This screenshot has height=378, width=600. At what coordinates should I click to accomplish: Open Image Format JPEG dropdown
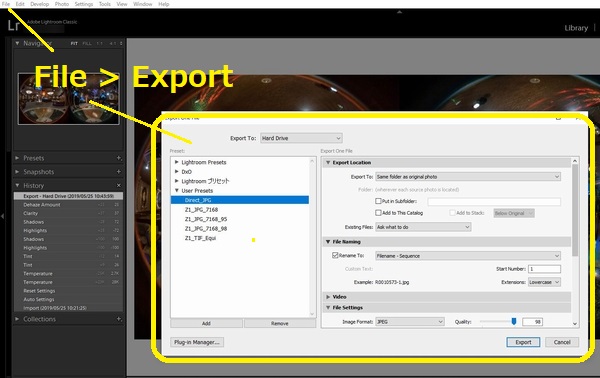point(410,322)
